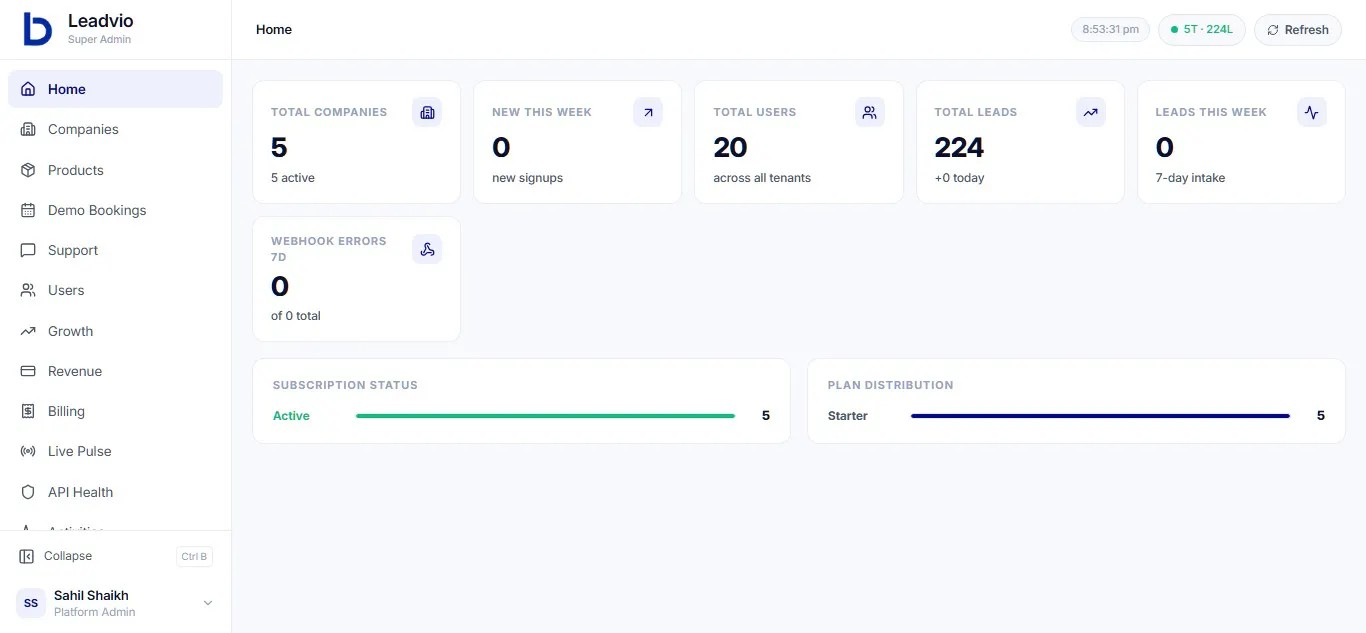Screen dimensions: 1366x633
Task: Click the 'Starter' plan label
Action: 848,416
